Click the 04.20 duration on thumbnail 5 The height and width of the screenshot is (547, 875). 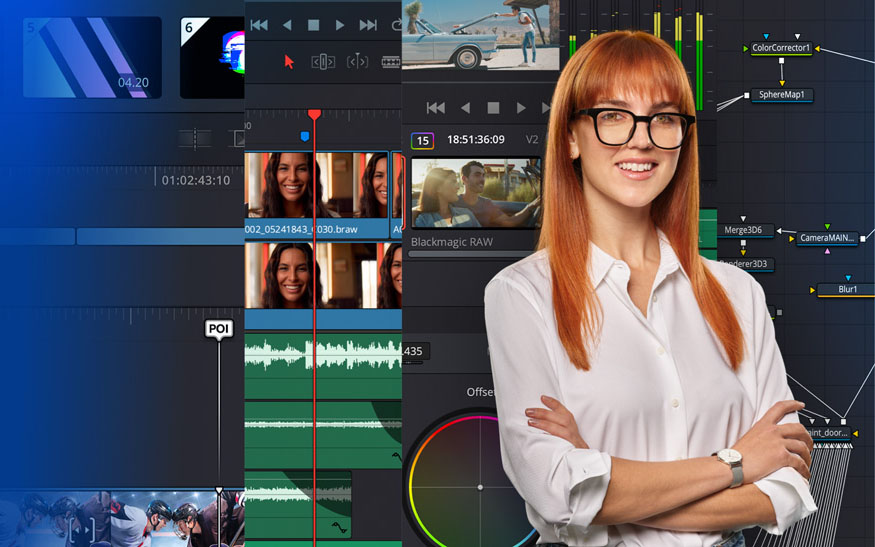pyautogui.click(x=133, y=83)
